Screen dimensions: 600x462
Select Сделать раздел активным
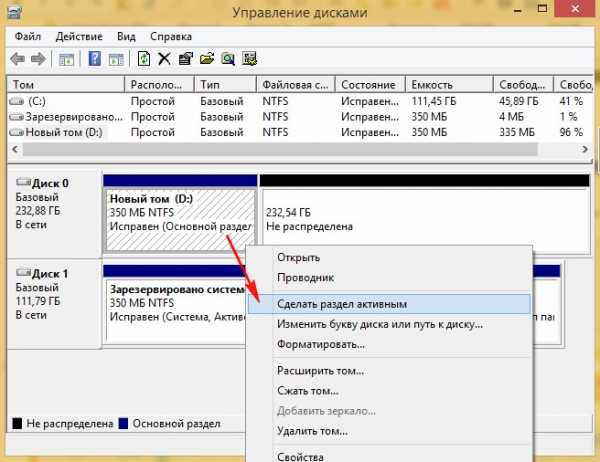[389, 304]
